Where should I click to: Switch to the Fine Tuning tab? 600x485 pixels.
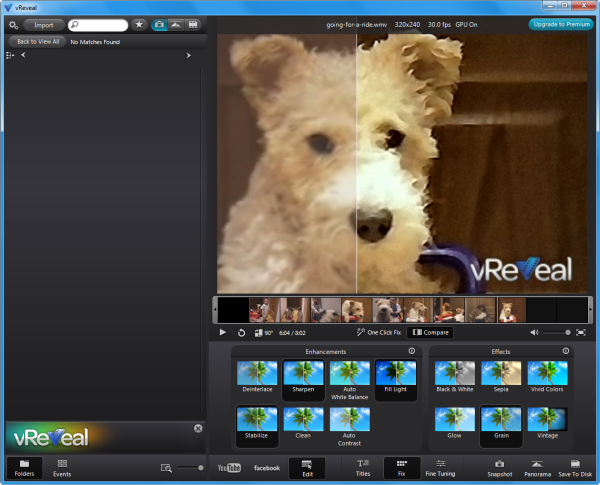(x=441, y=466)
